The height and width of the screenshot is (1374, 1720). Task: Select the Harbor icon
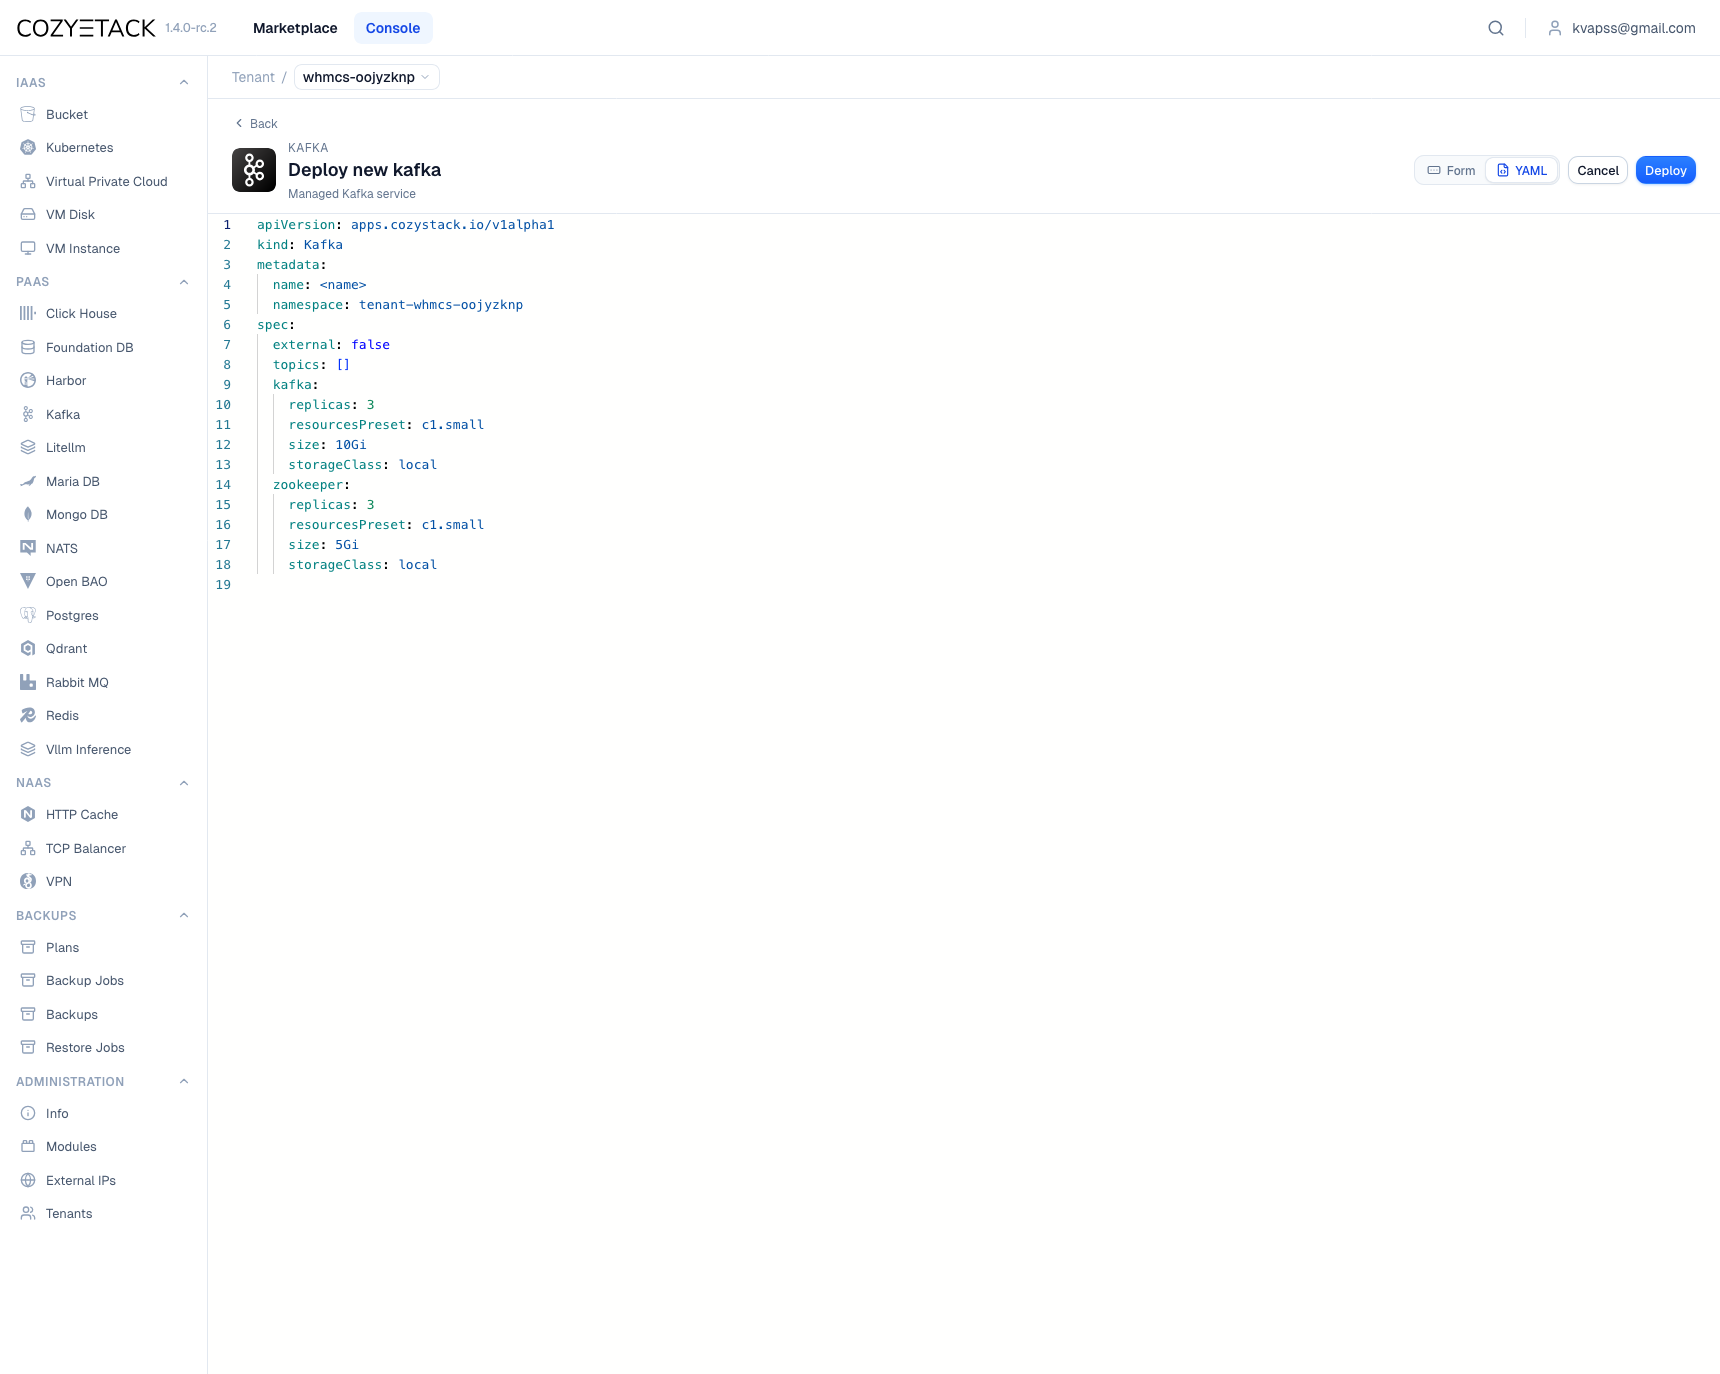28,380
